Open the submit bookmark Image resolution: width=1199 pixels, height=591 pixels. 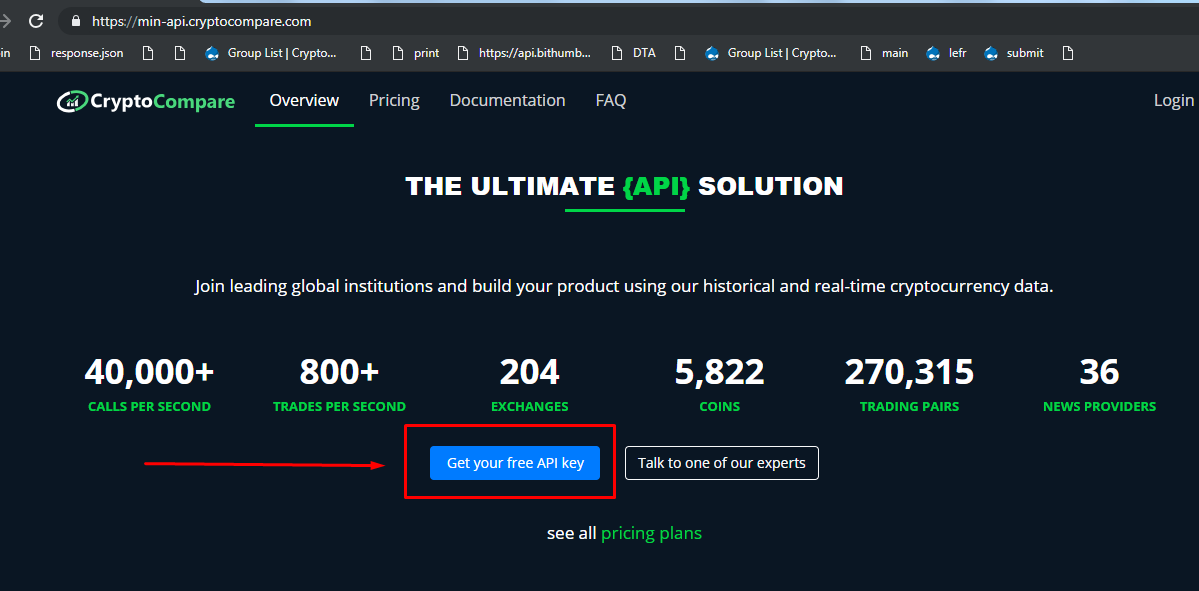coord(1014,54)
